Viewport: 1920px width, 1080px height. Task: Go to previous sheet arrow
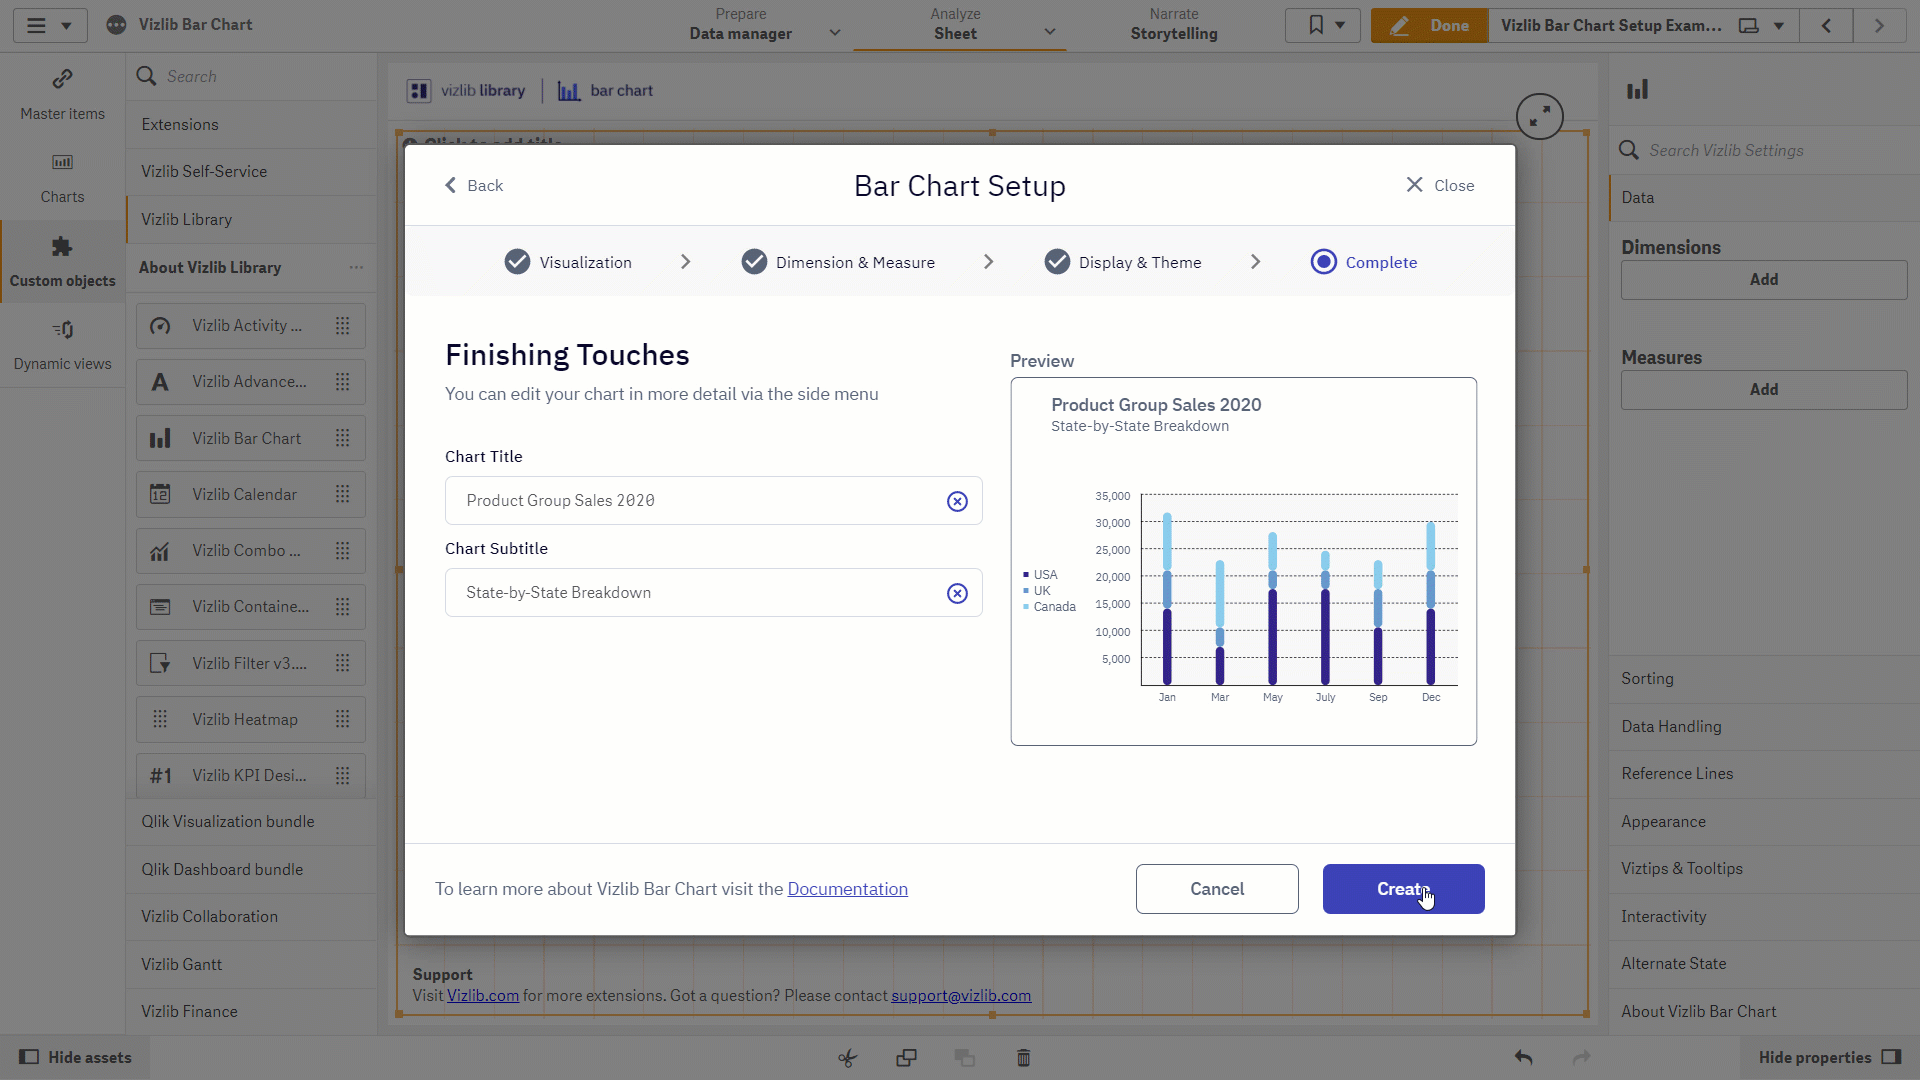1826,26
